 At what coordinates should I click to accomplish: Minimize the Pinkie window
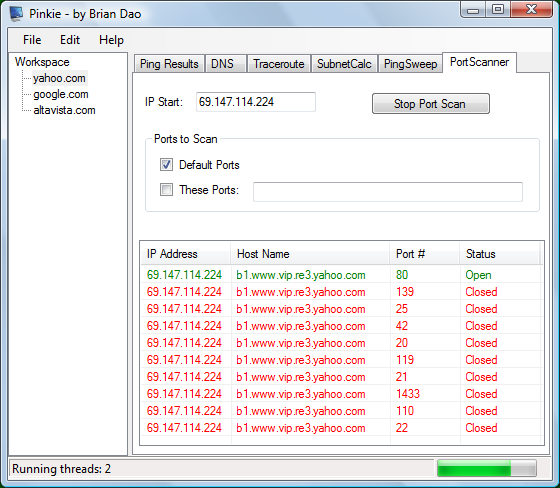[x=473, y=10]
